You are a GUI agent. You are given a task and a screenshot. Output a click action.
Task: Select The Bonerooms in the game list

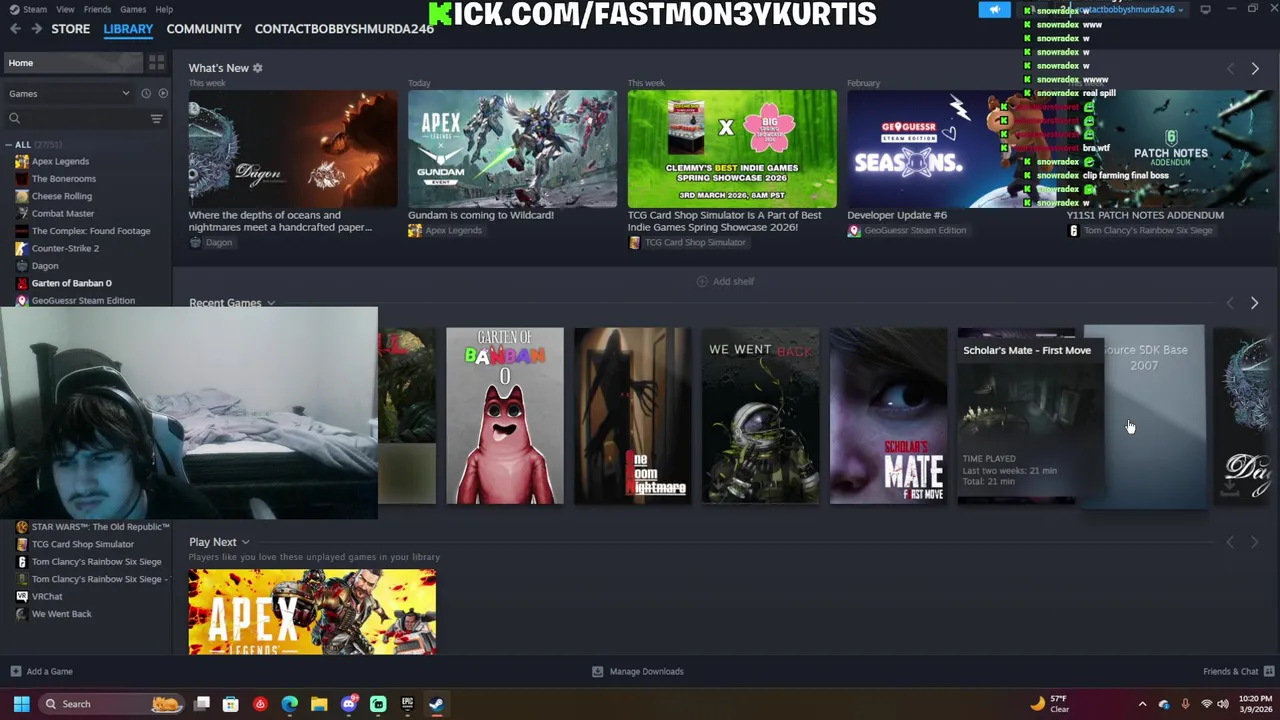tap(64, 179)
